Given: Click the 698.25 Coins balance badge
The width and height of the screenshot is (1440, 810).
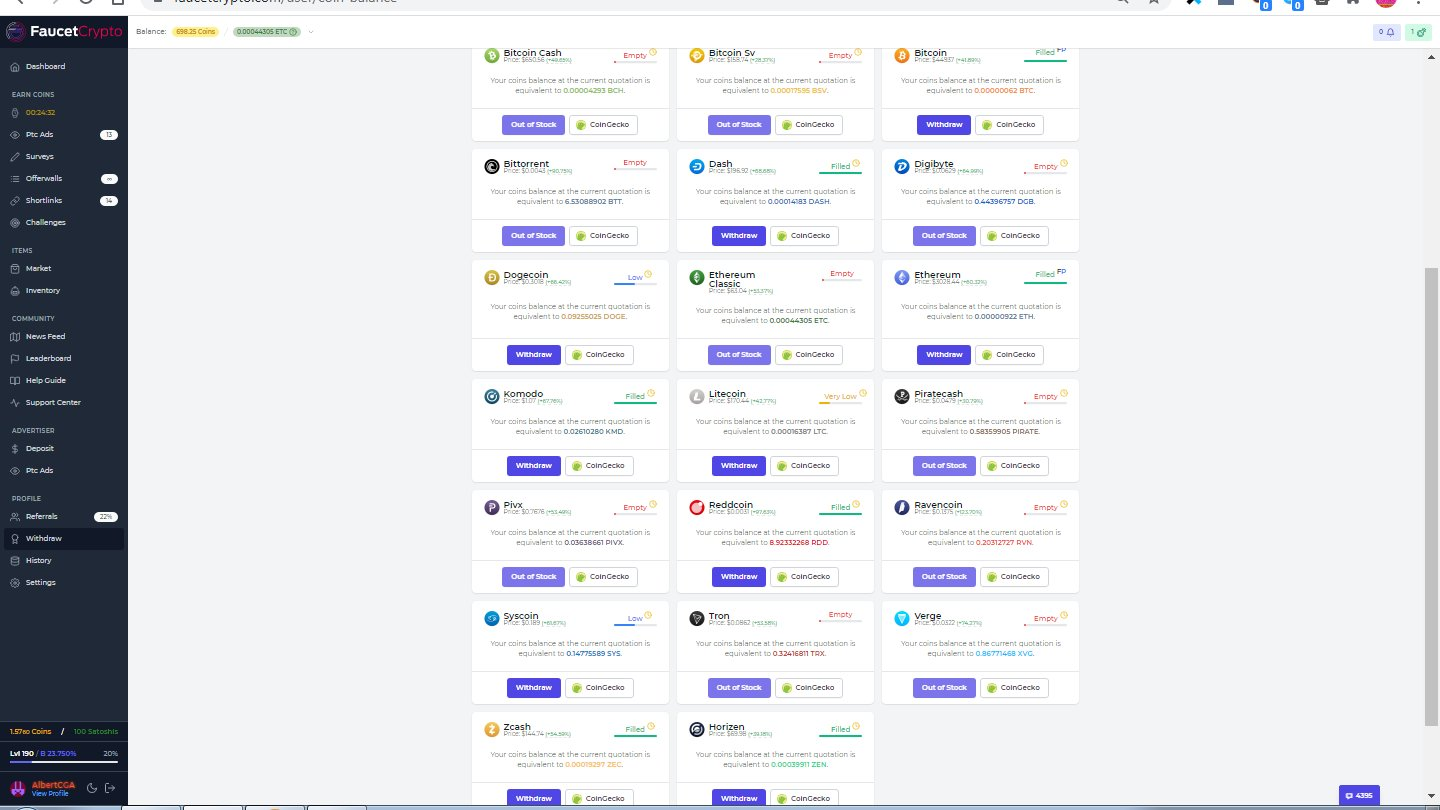Looking at the screenshot, I should click(196, 32).
